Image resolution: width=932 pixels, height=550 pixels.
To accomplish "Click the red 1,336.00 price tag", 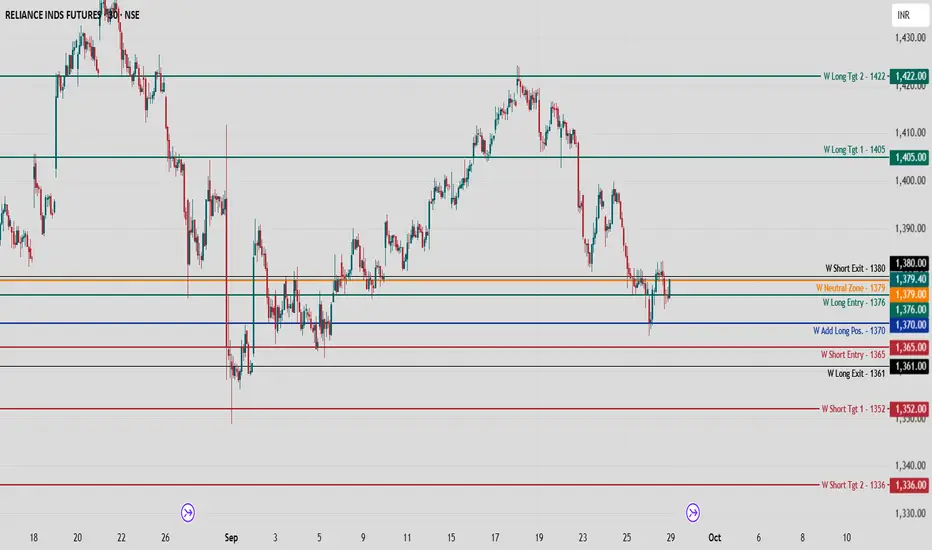I will 909,485.
